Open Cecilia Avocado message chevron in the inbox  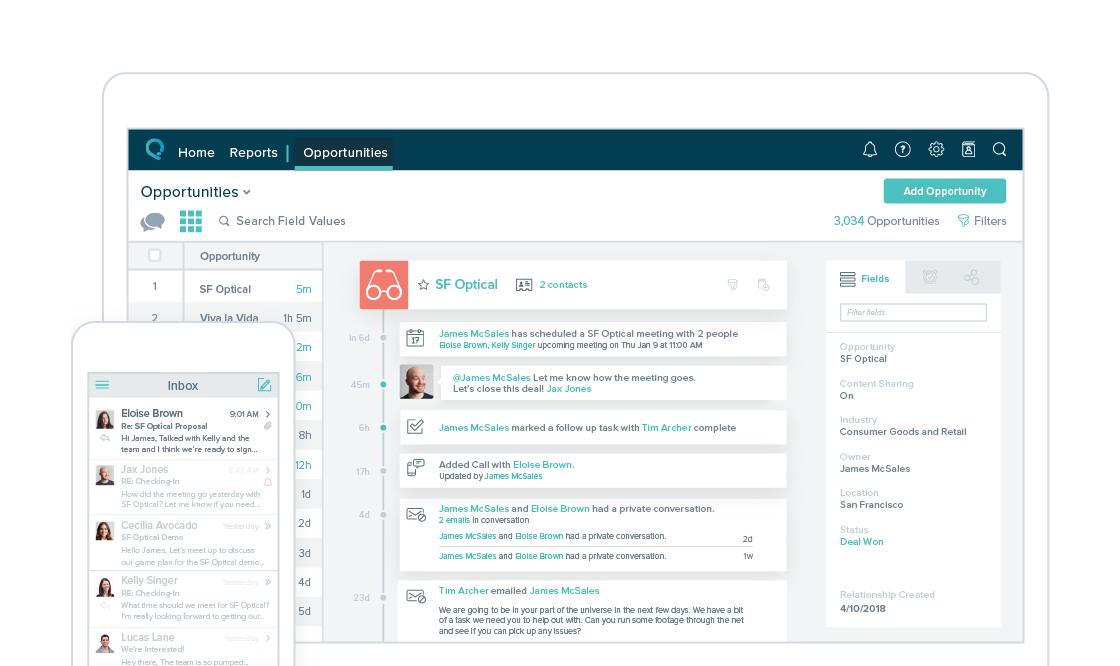(268, 526)
